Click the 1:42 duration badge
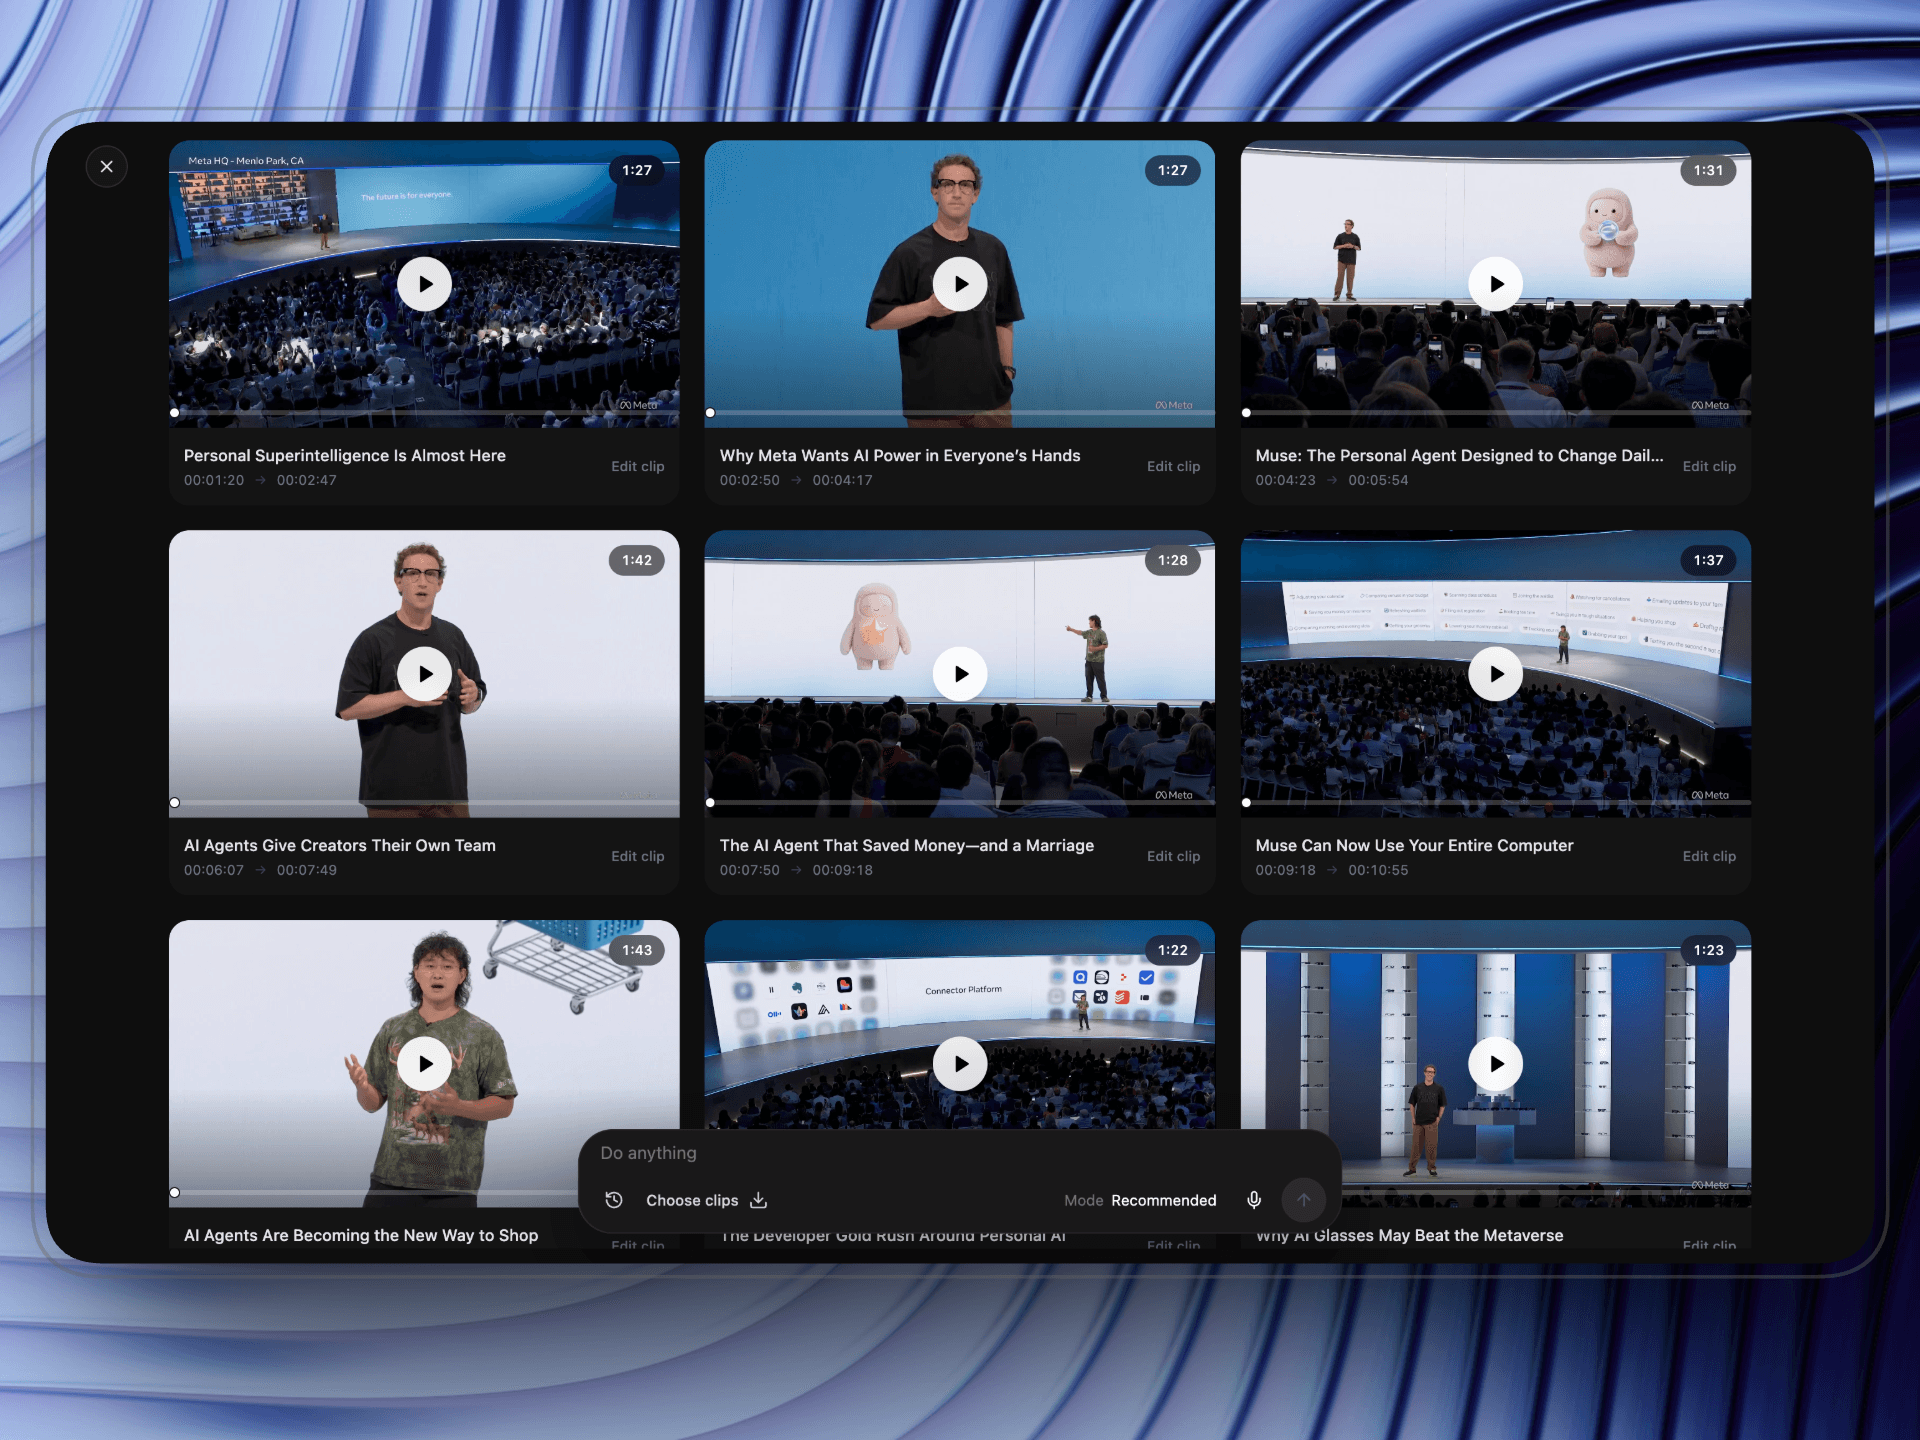This screenshot has width=1920, height=1440. (637, 560)
